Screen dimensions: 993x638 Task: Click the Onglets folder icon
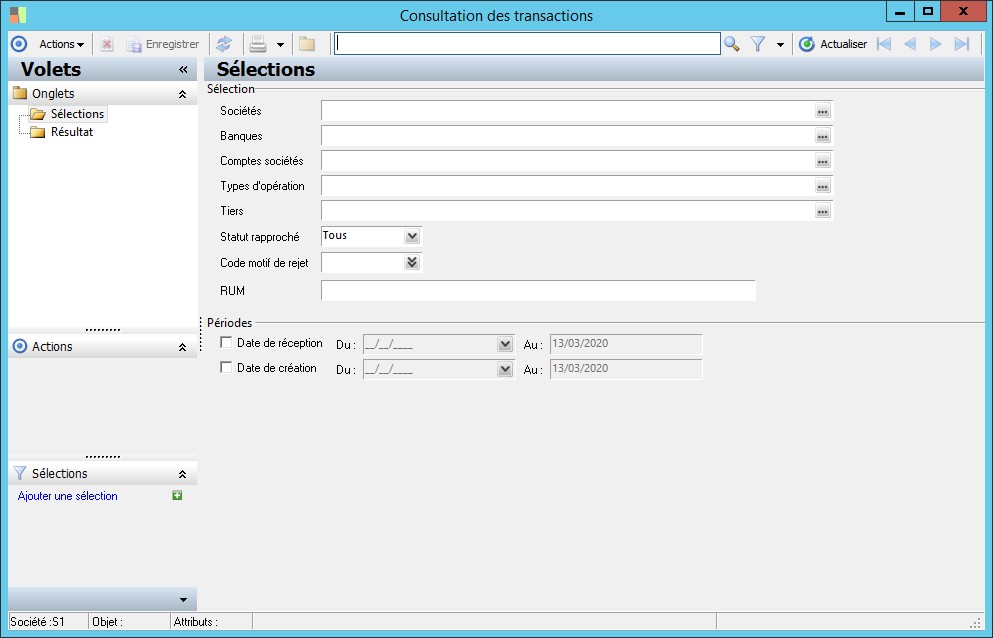(x=20, y=94)
